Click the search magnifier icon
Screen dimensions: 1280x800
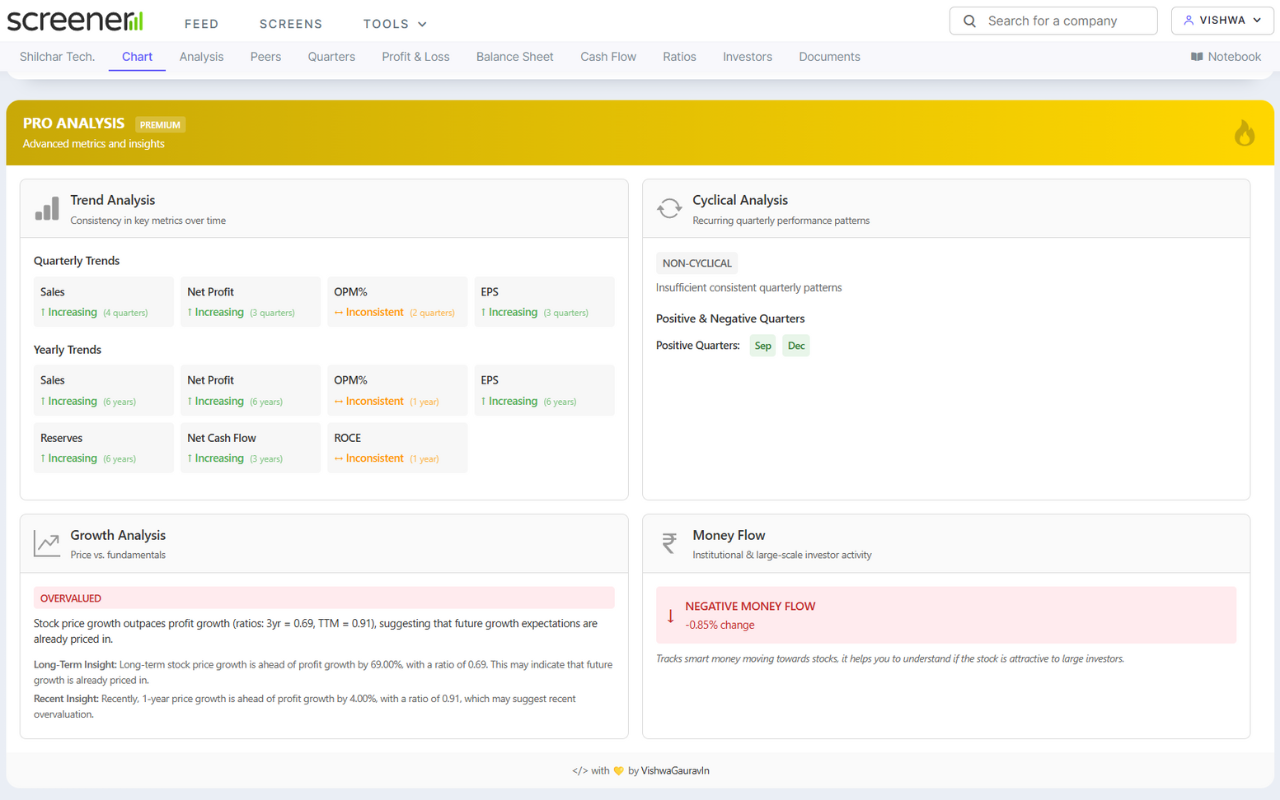(x=968, y=20)
